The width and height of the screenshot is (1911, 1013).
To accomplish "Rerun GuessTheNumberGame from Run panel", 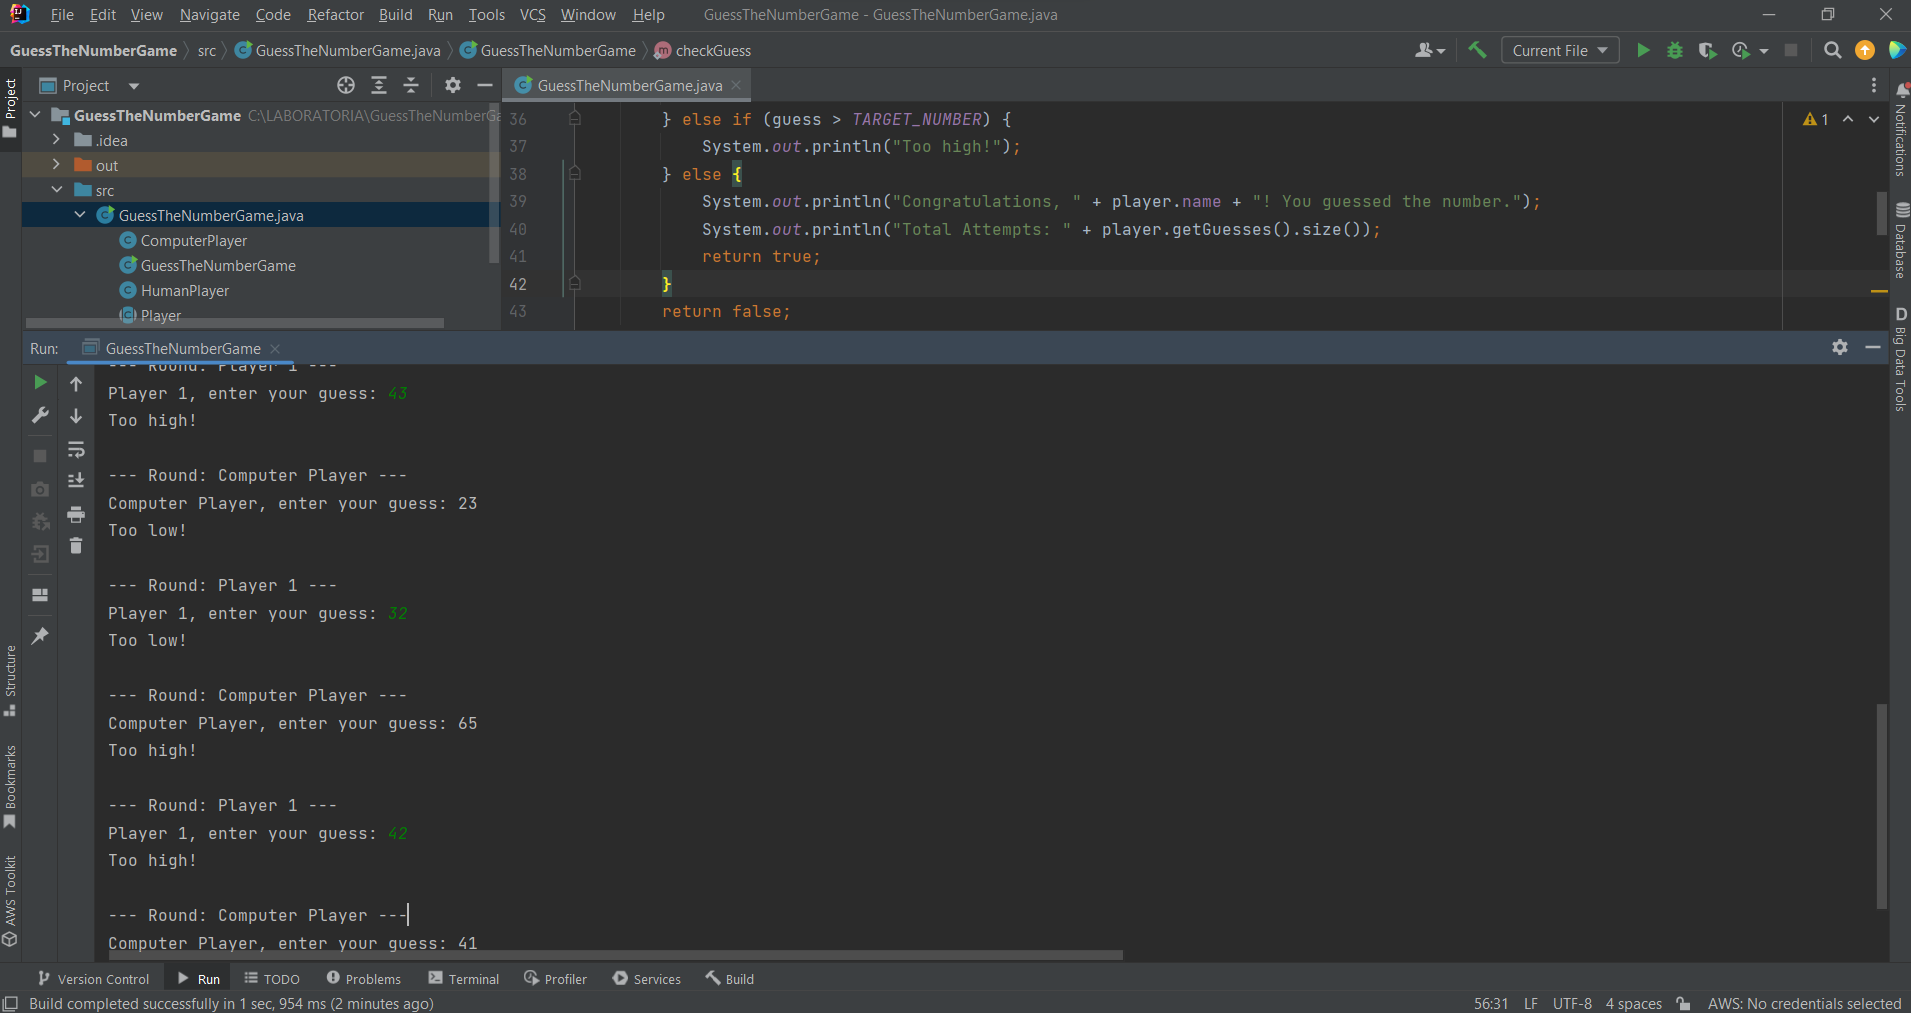I will [x=40, y=382].
